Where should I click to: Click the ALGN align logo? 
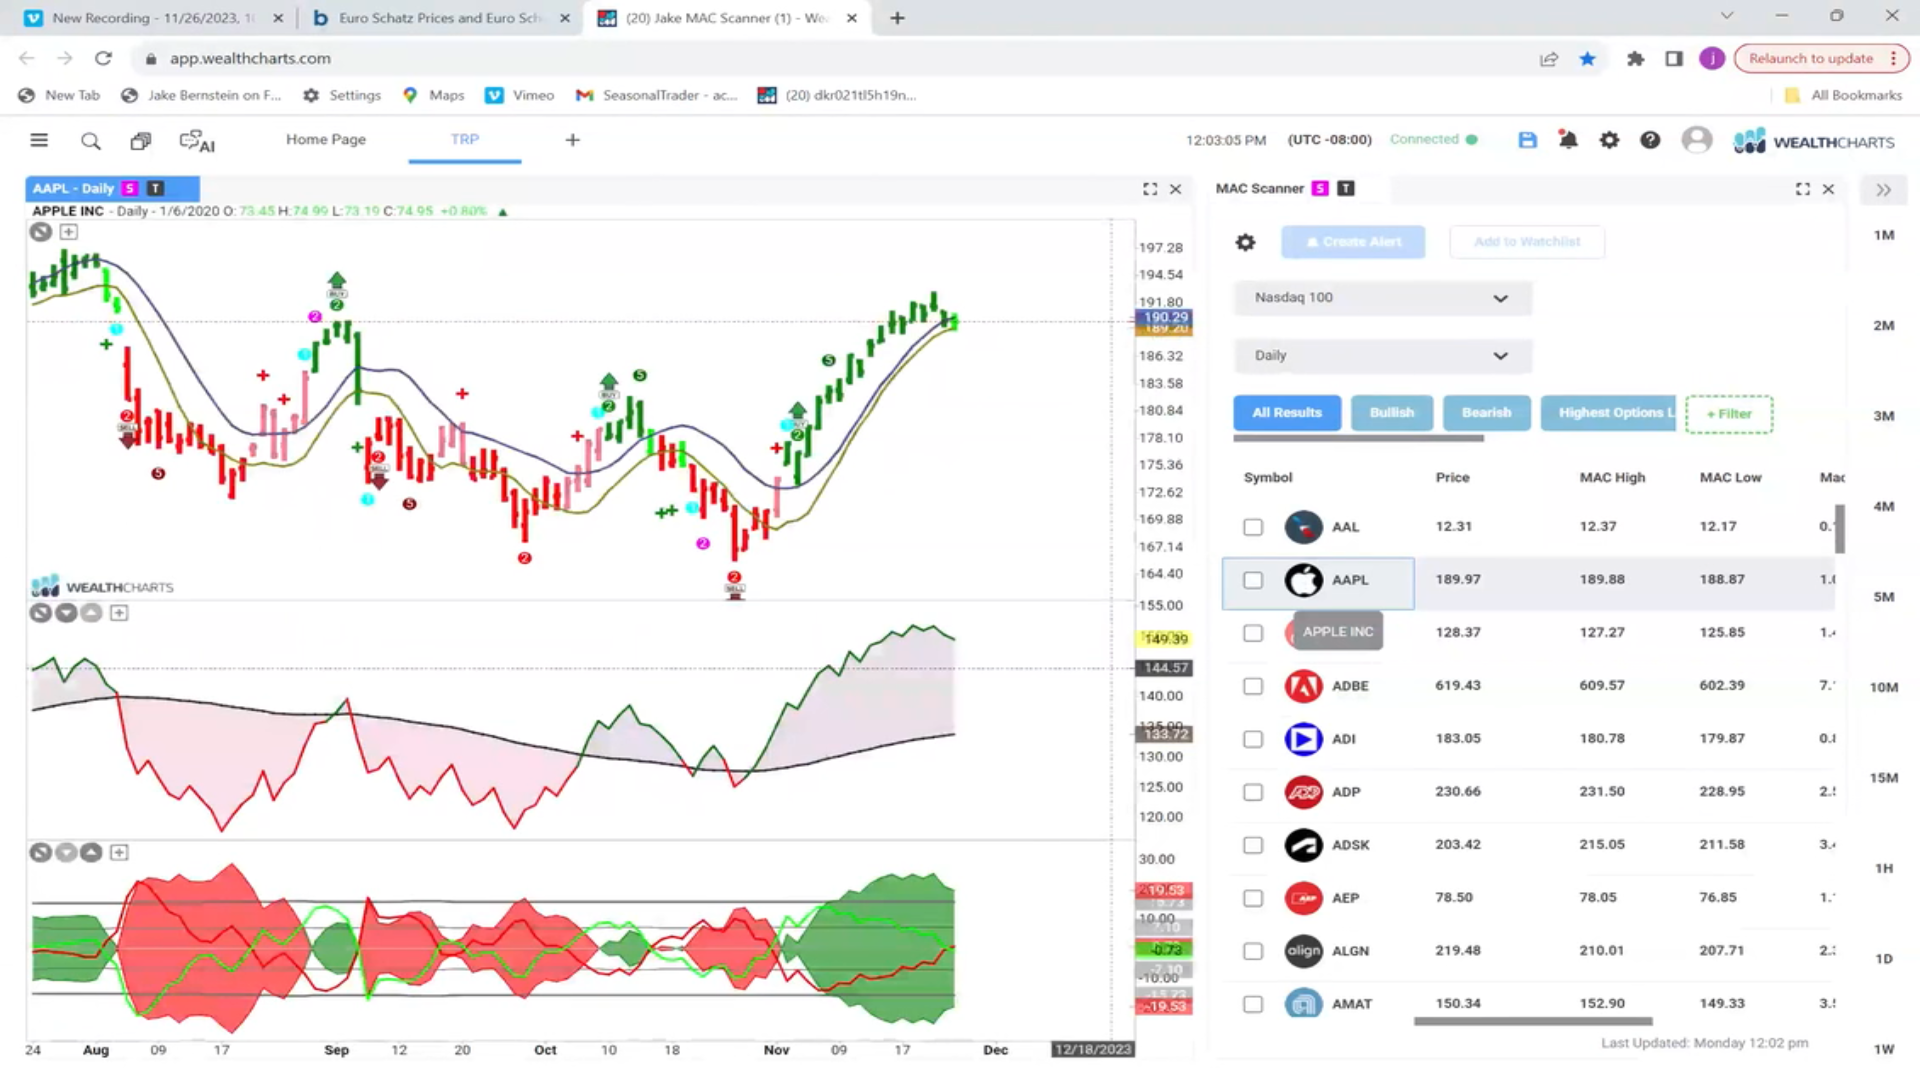1303,951
